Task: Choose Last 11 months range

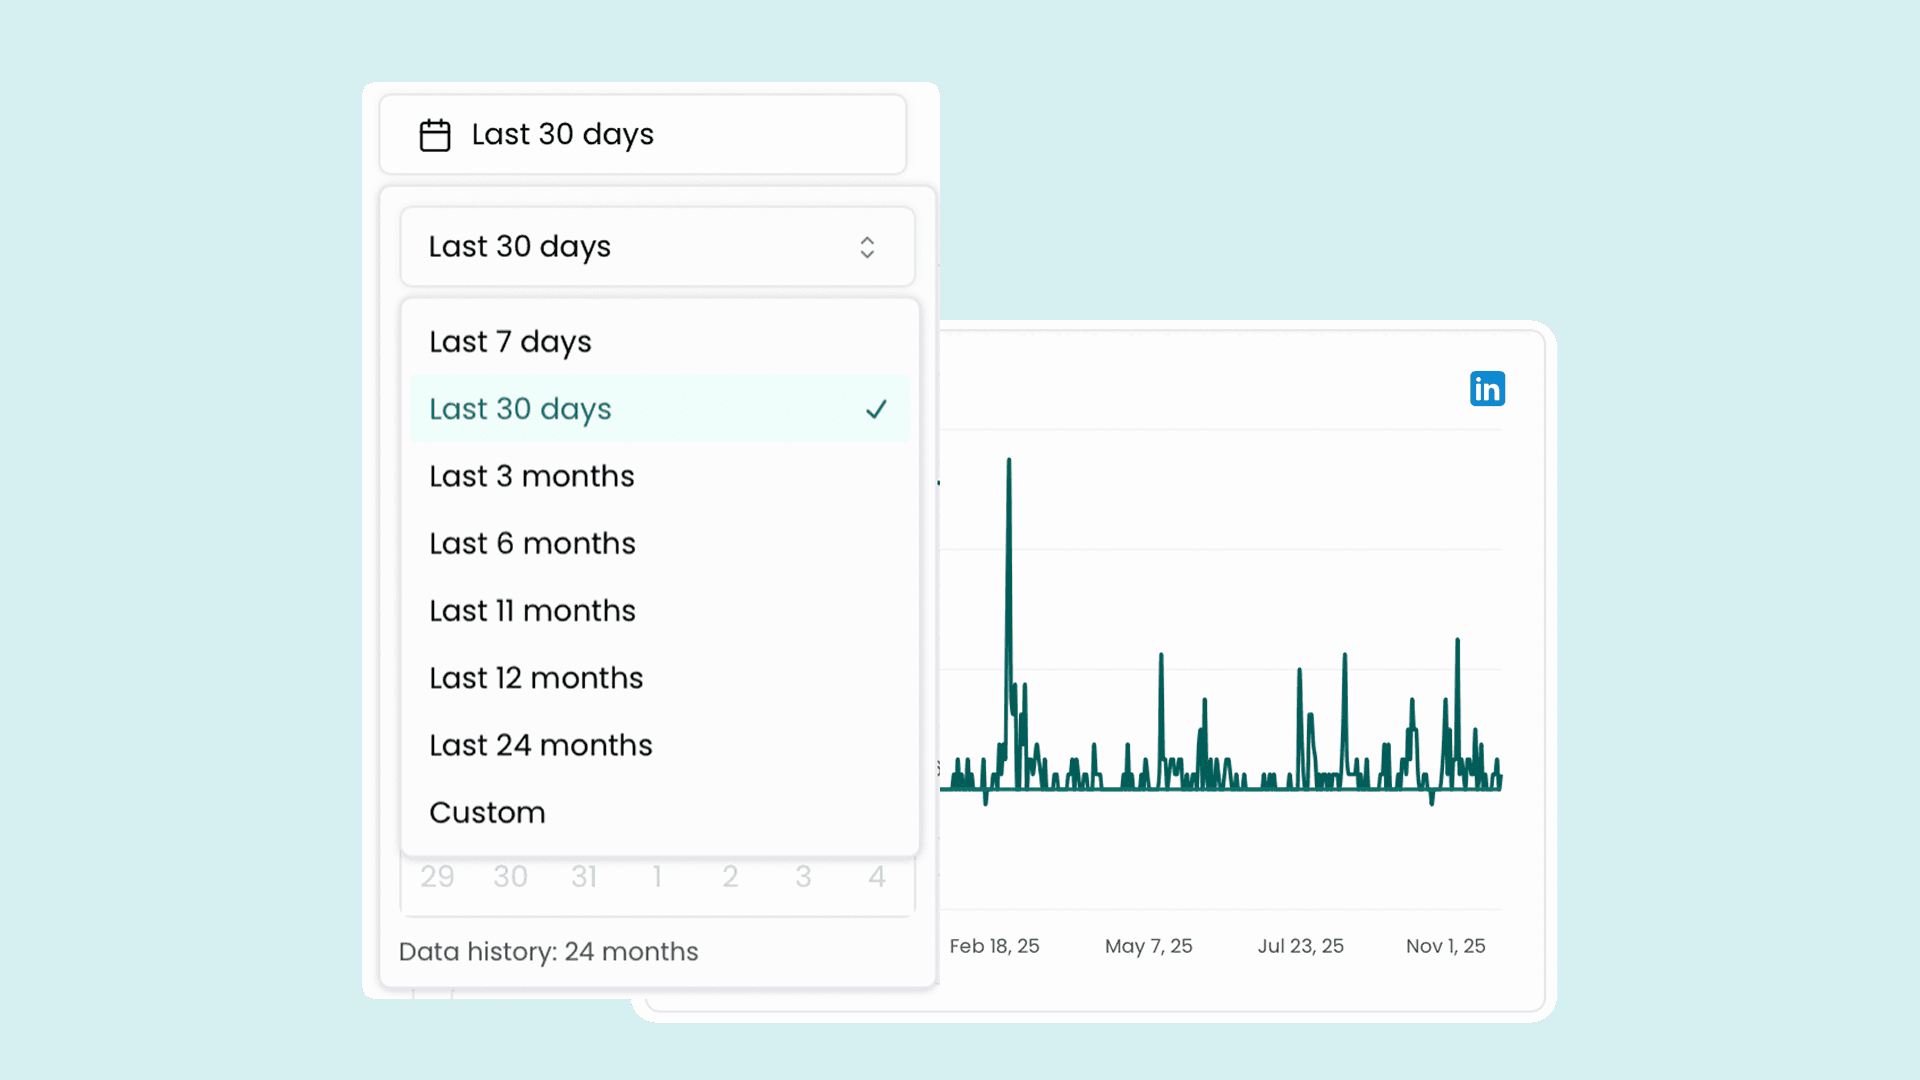Action: tap(531, 610)
